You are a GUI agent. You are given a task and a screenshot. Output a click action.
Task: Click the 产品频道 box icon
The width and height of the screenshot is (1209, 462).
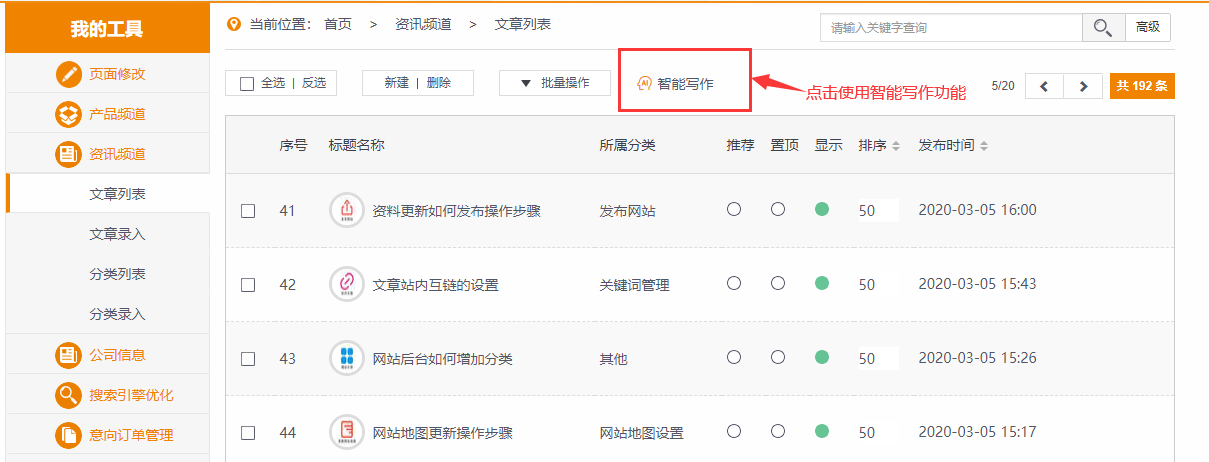(68, 114)
